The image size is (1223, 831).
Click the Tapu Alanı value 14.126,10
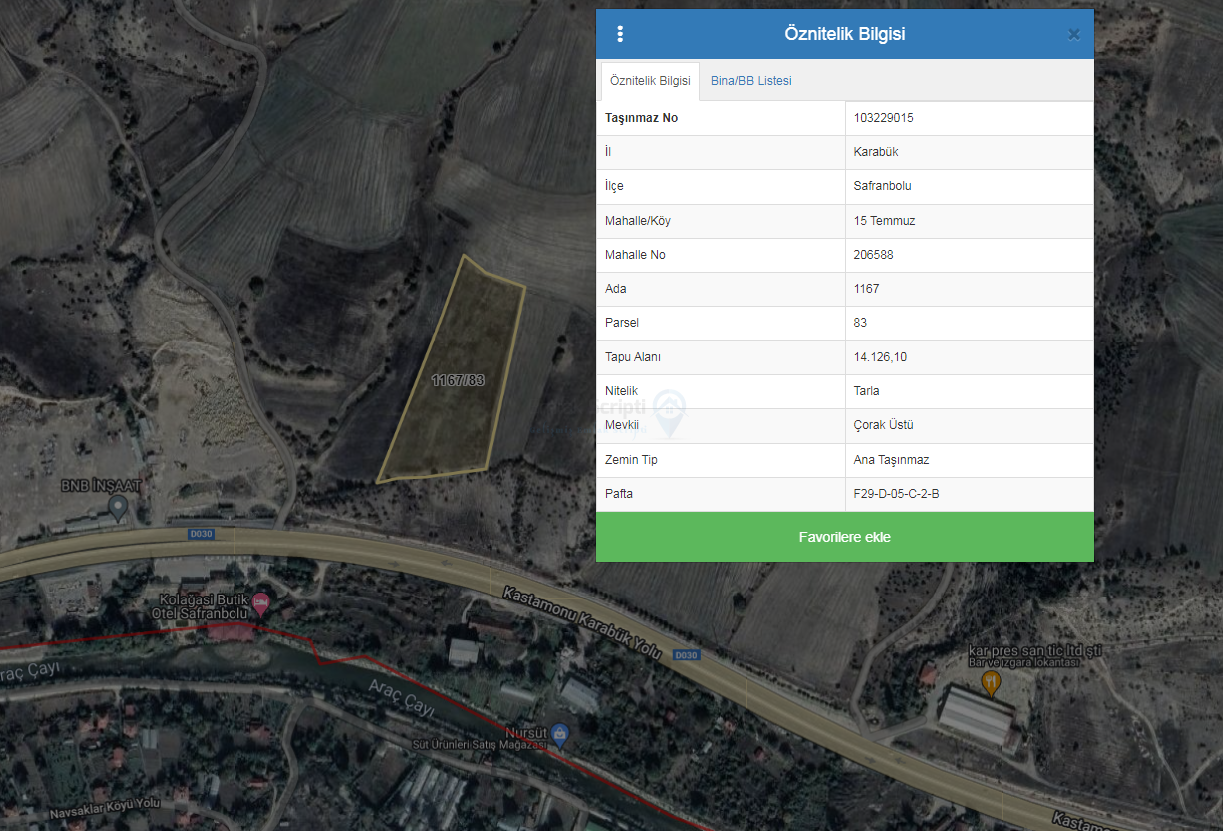[x=881, y=357]
